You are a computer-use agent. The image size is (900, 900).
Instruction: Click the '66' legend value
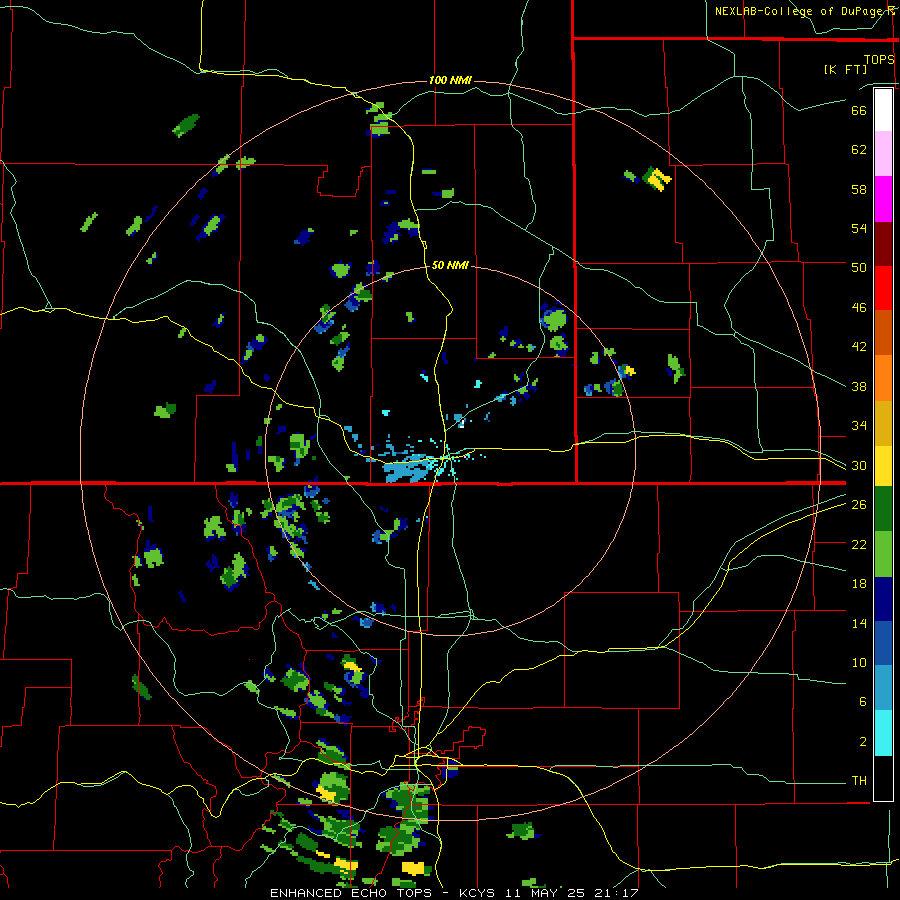click(x=859, y=110)
